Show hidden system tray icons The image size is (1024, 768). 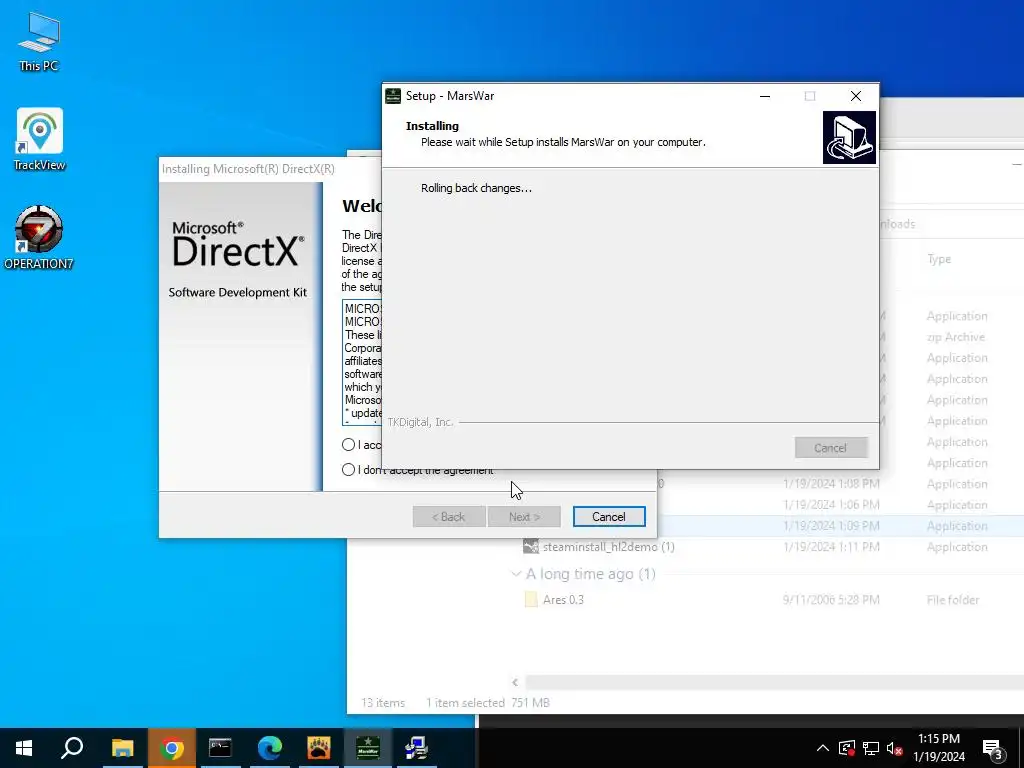823,748
